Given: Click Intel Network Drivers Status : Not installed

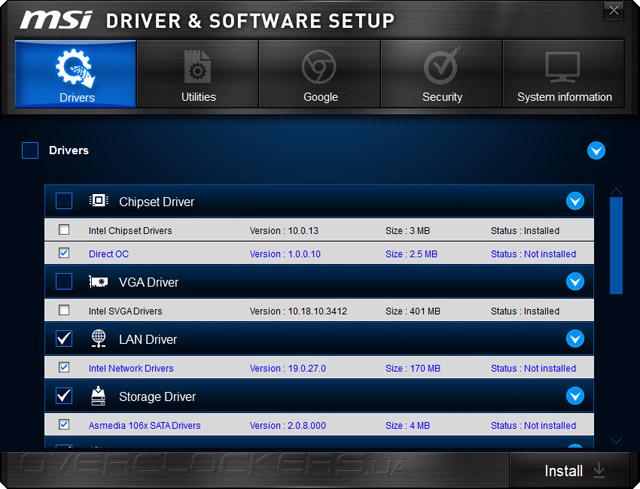Looking at the screenshot, I should coord(533,368).
